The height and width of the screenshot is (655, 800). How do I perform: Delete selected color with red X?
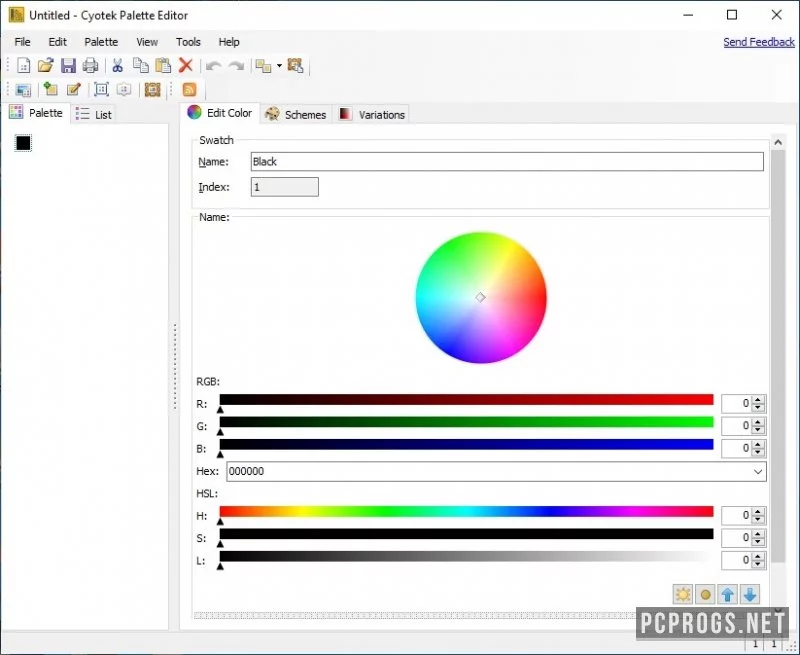tap(186, 65)
